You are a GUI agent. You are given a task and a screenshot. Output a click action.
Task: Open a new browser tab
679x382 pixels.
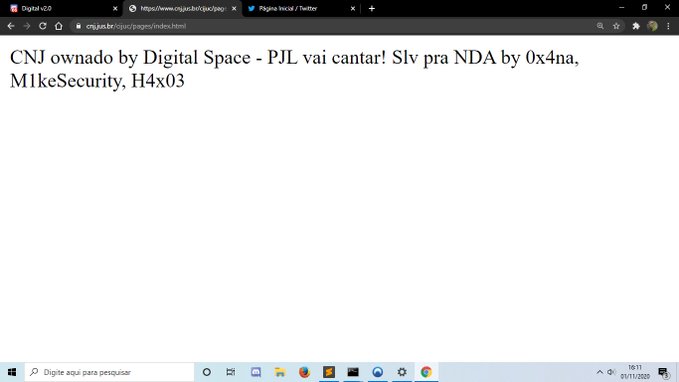point(372,8)
